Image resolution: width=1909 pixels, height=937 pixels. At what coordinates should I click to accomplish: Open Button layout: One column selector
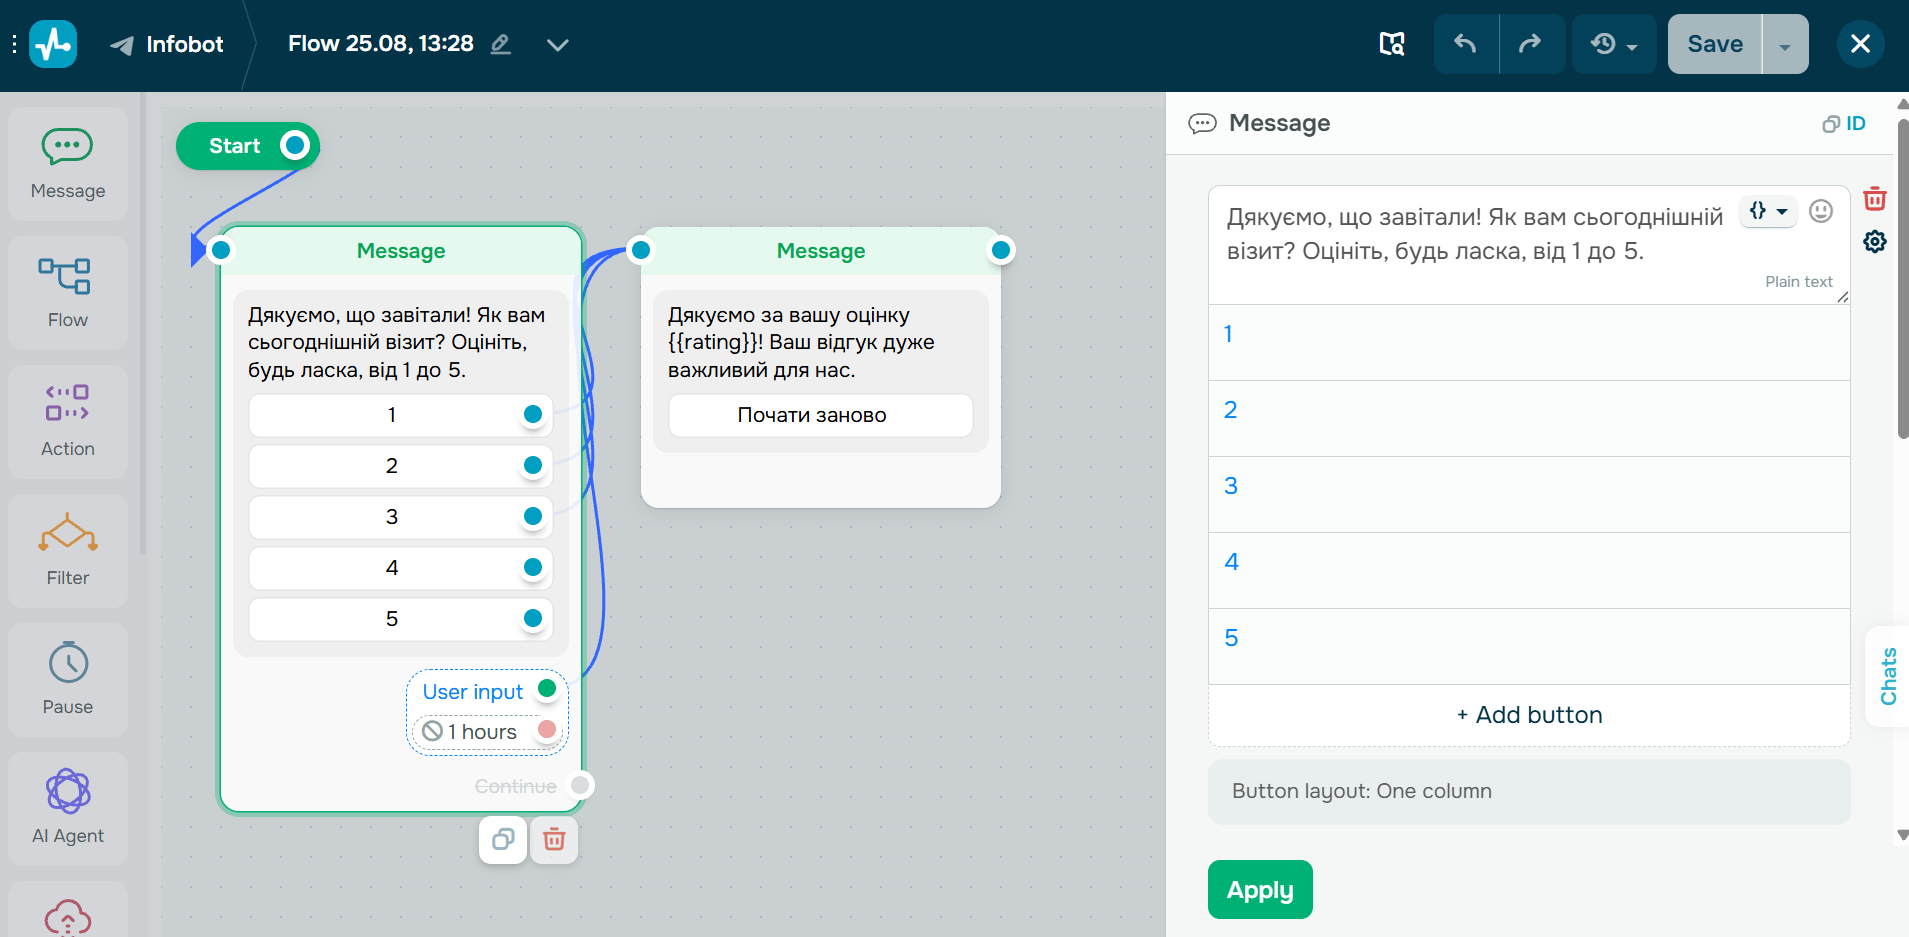pyautogui.click(x=1529, y=791)
